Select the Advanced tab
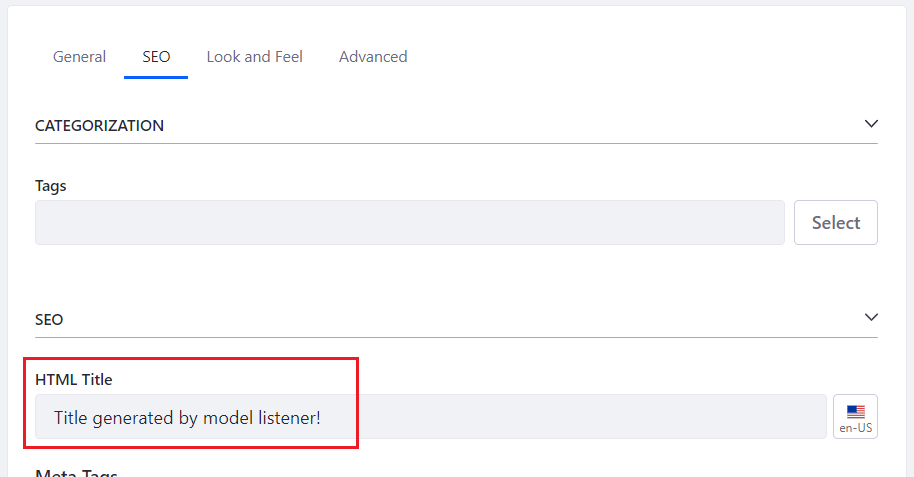Screen dimensions: 914x477 373,57
